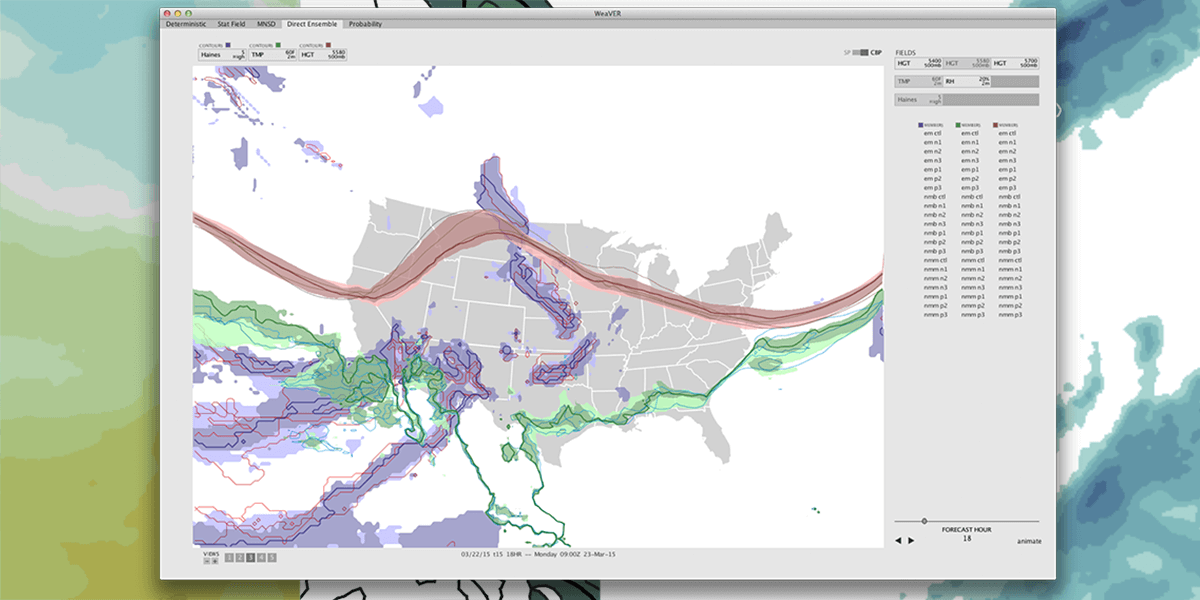Switch to the Deterministic tab

[187, 23]
